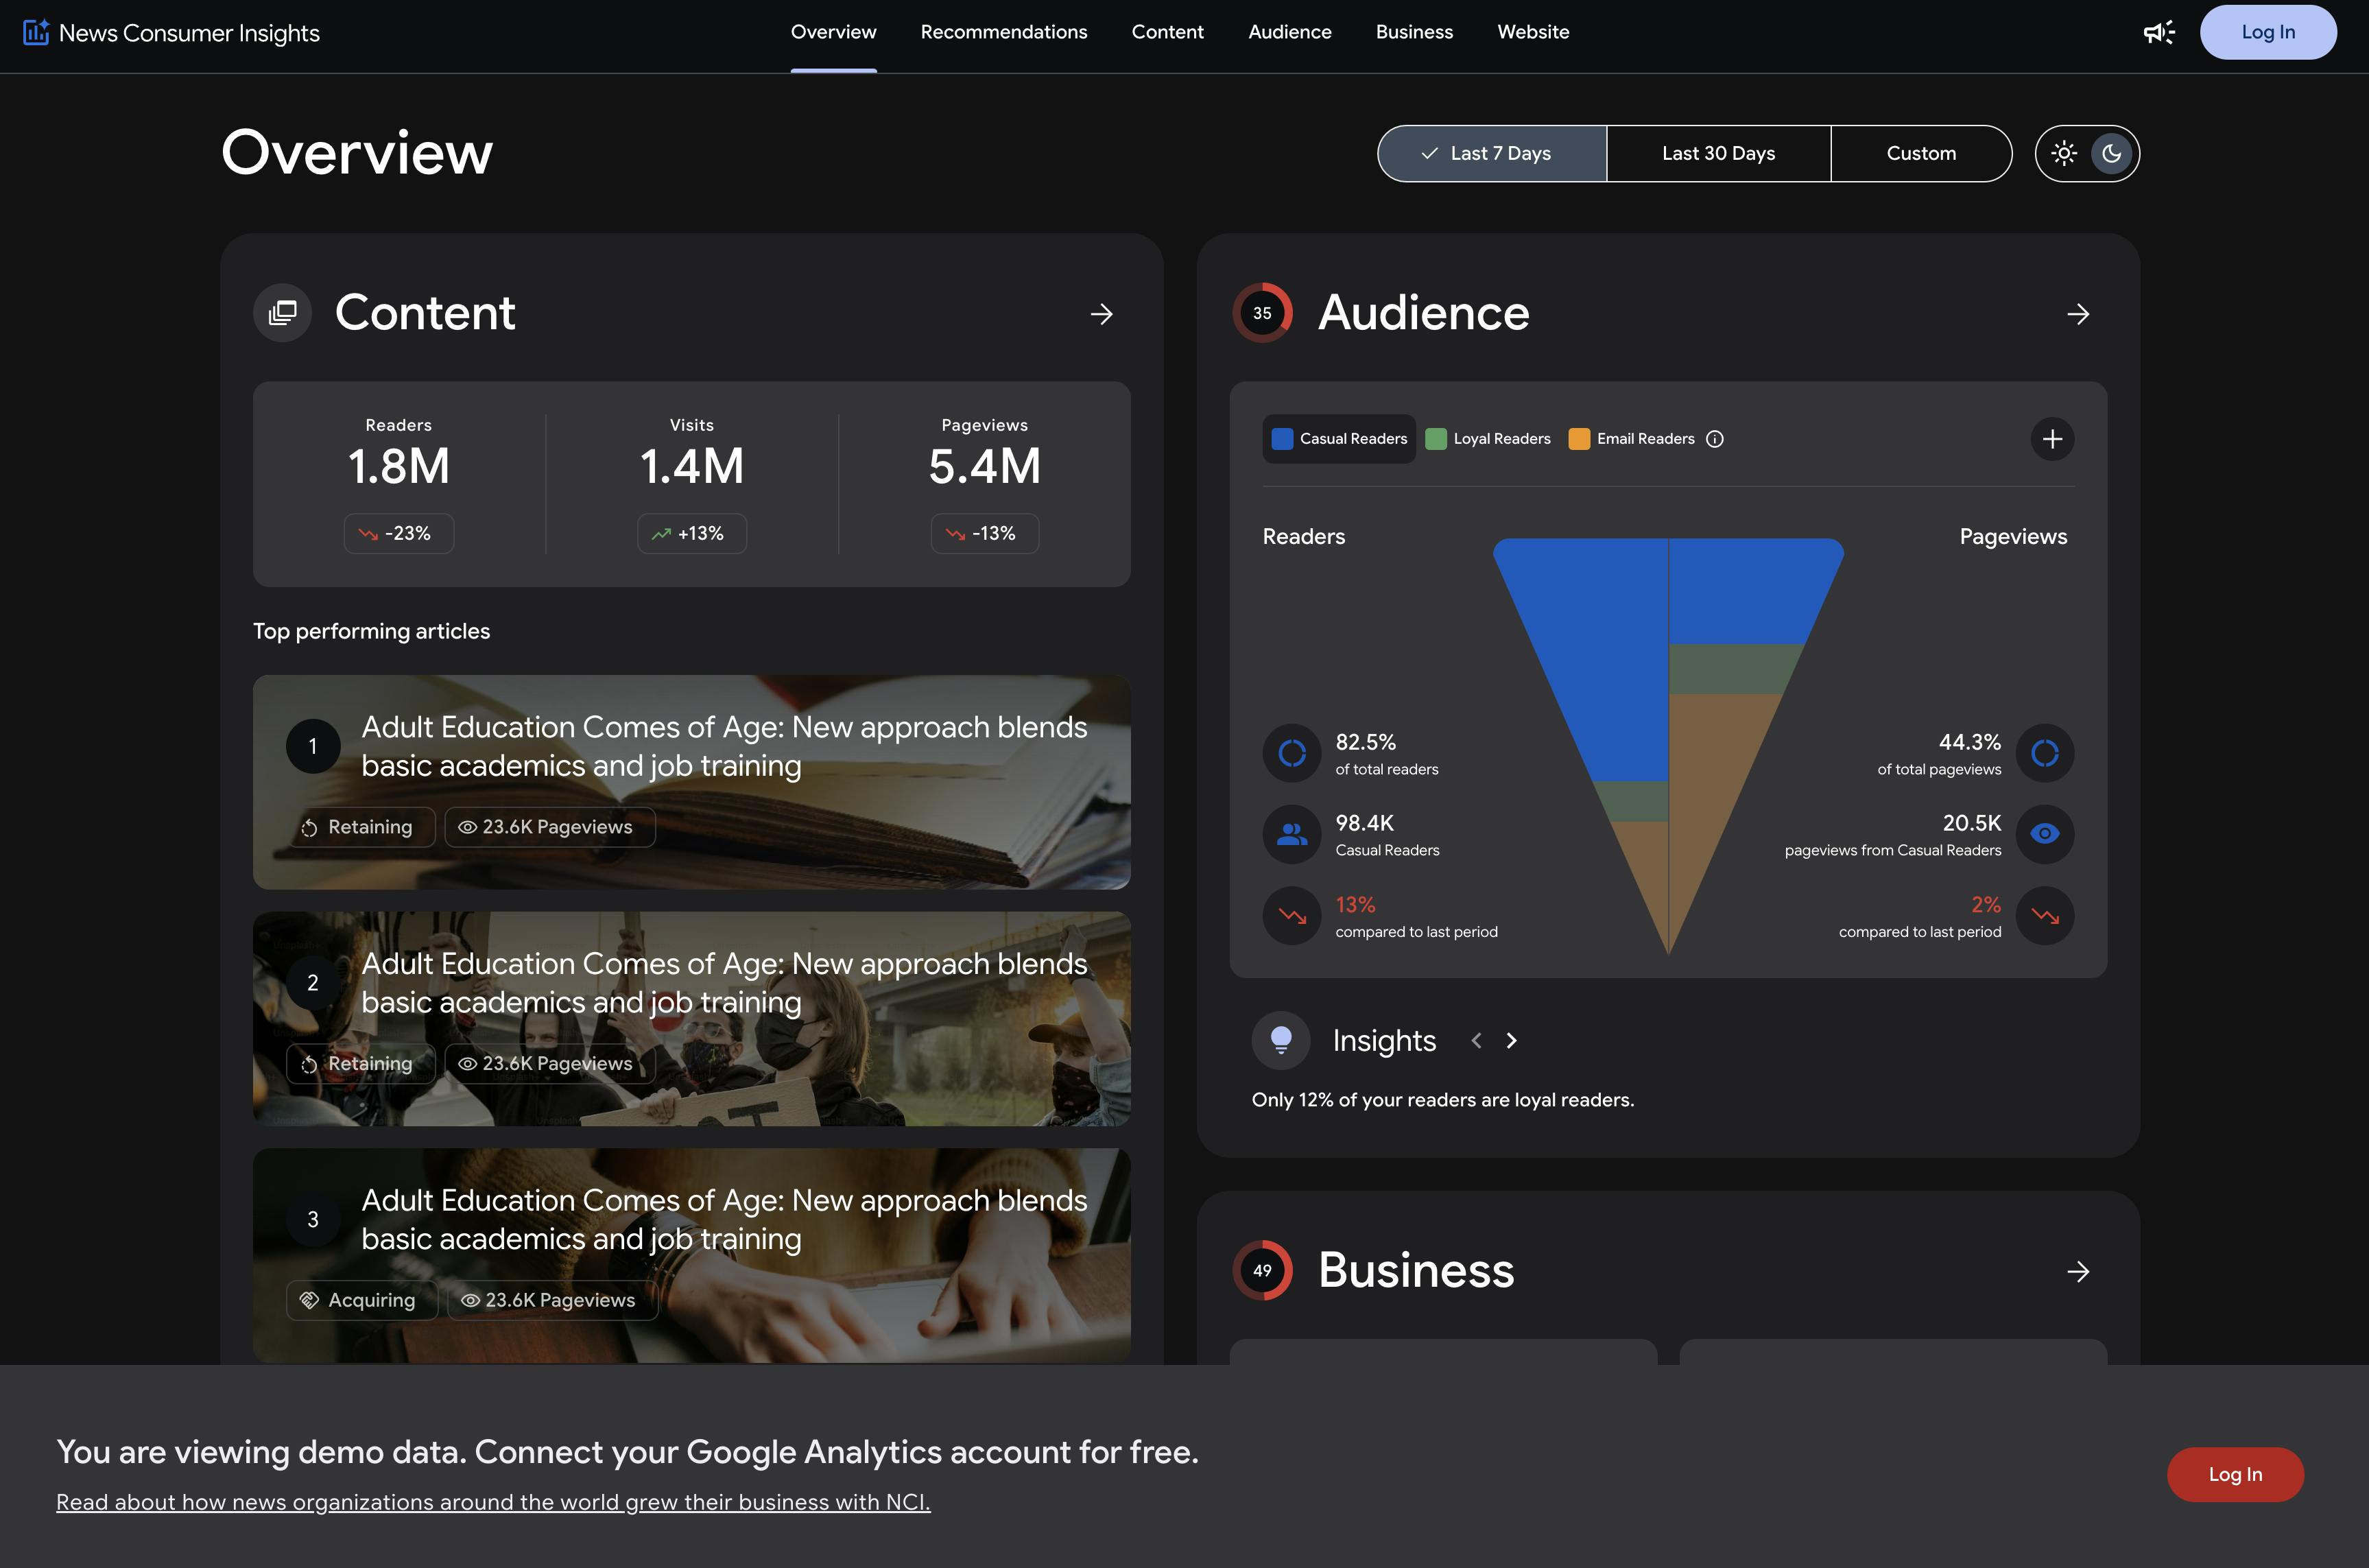The image size is (2369, 1568).
Task: Go to next insight chevron
Action: click(x=1512, y=1041)
